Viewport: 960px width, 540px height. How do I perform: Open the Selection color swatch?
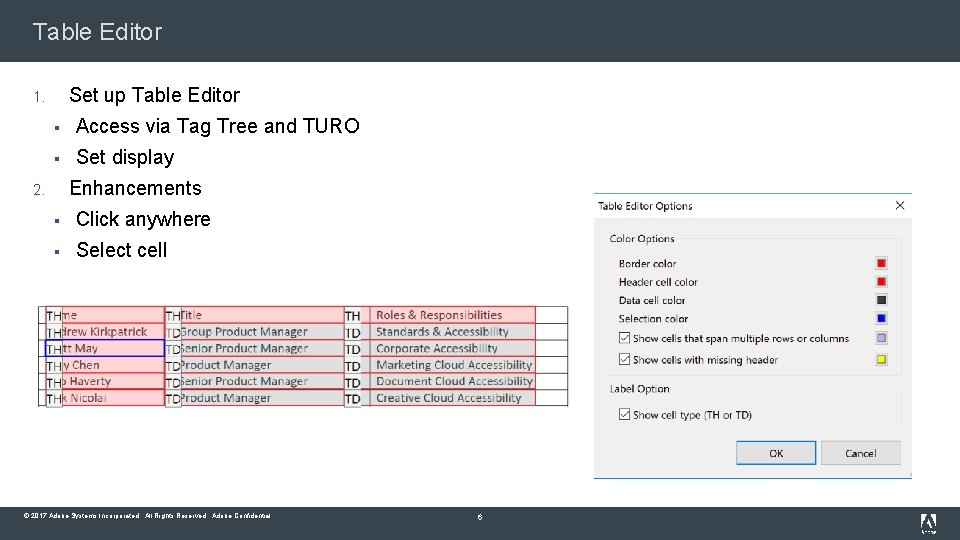(881, 318)
